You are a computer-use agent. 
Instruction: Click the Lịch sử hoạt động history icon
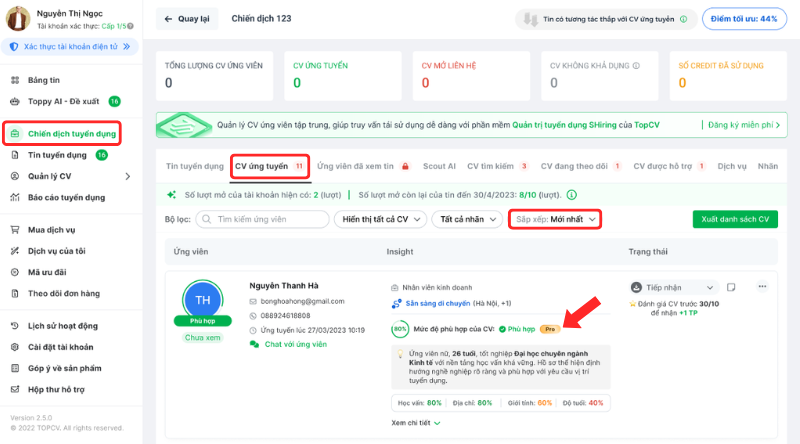tap(15, 326)
